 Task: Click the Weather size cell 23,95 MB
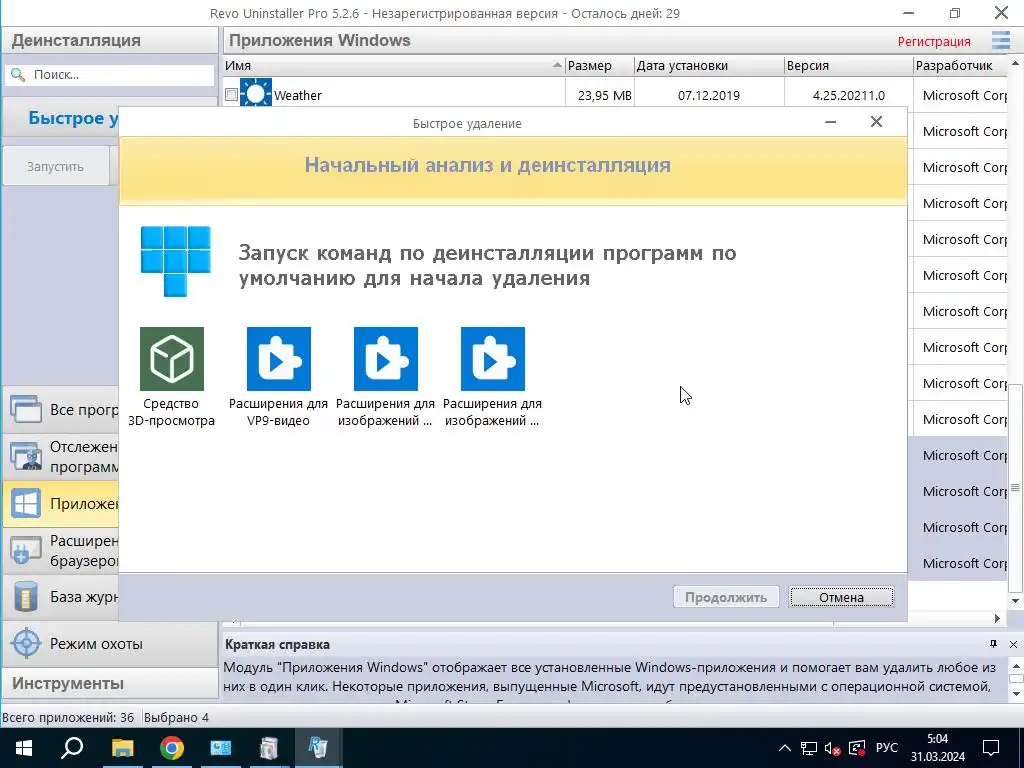(x=604, y=95)
